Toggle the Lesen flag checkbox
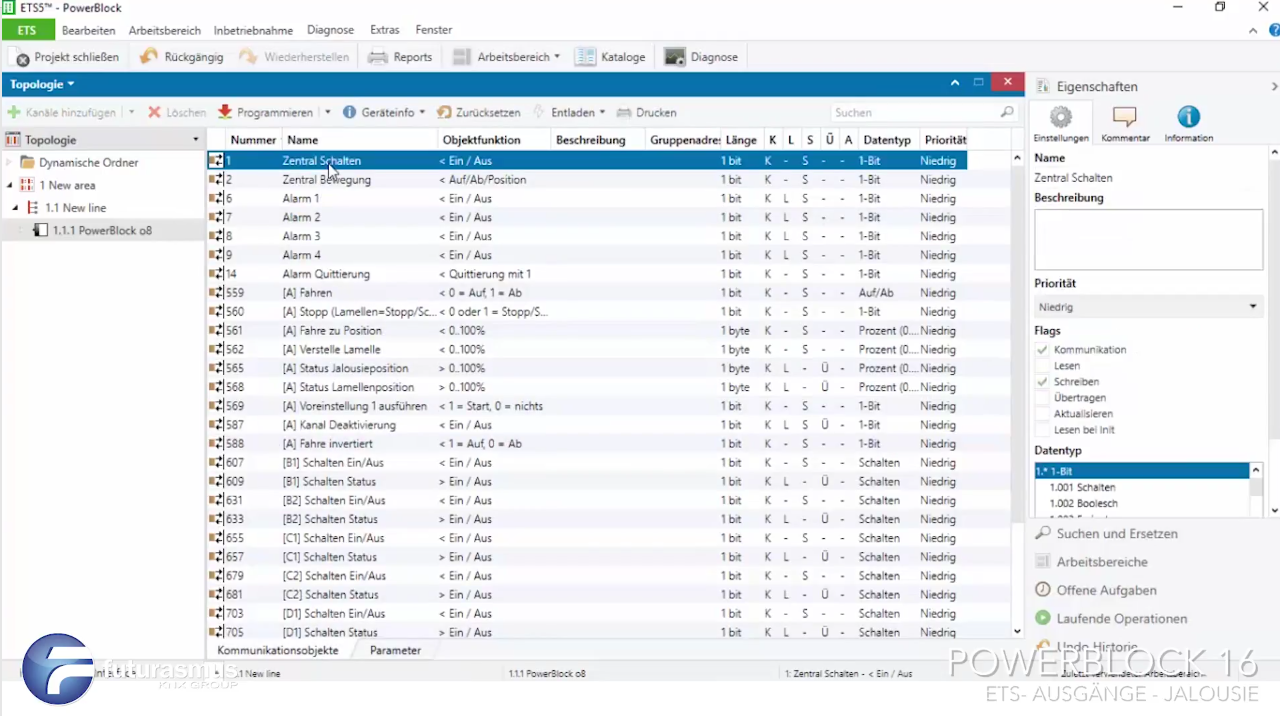This screenshot has height=716, width=1280. [x=1043, y=366]
